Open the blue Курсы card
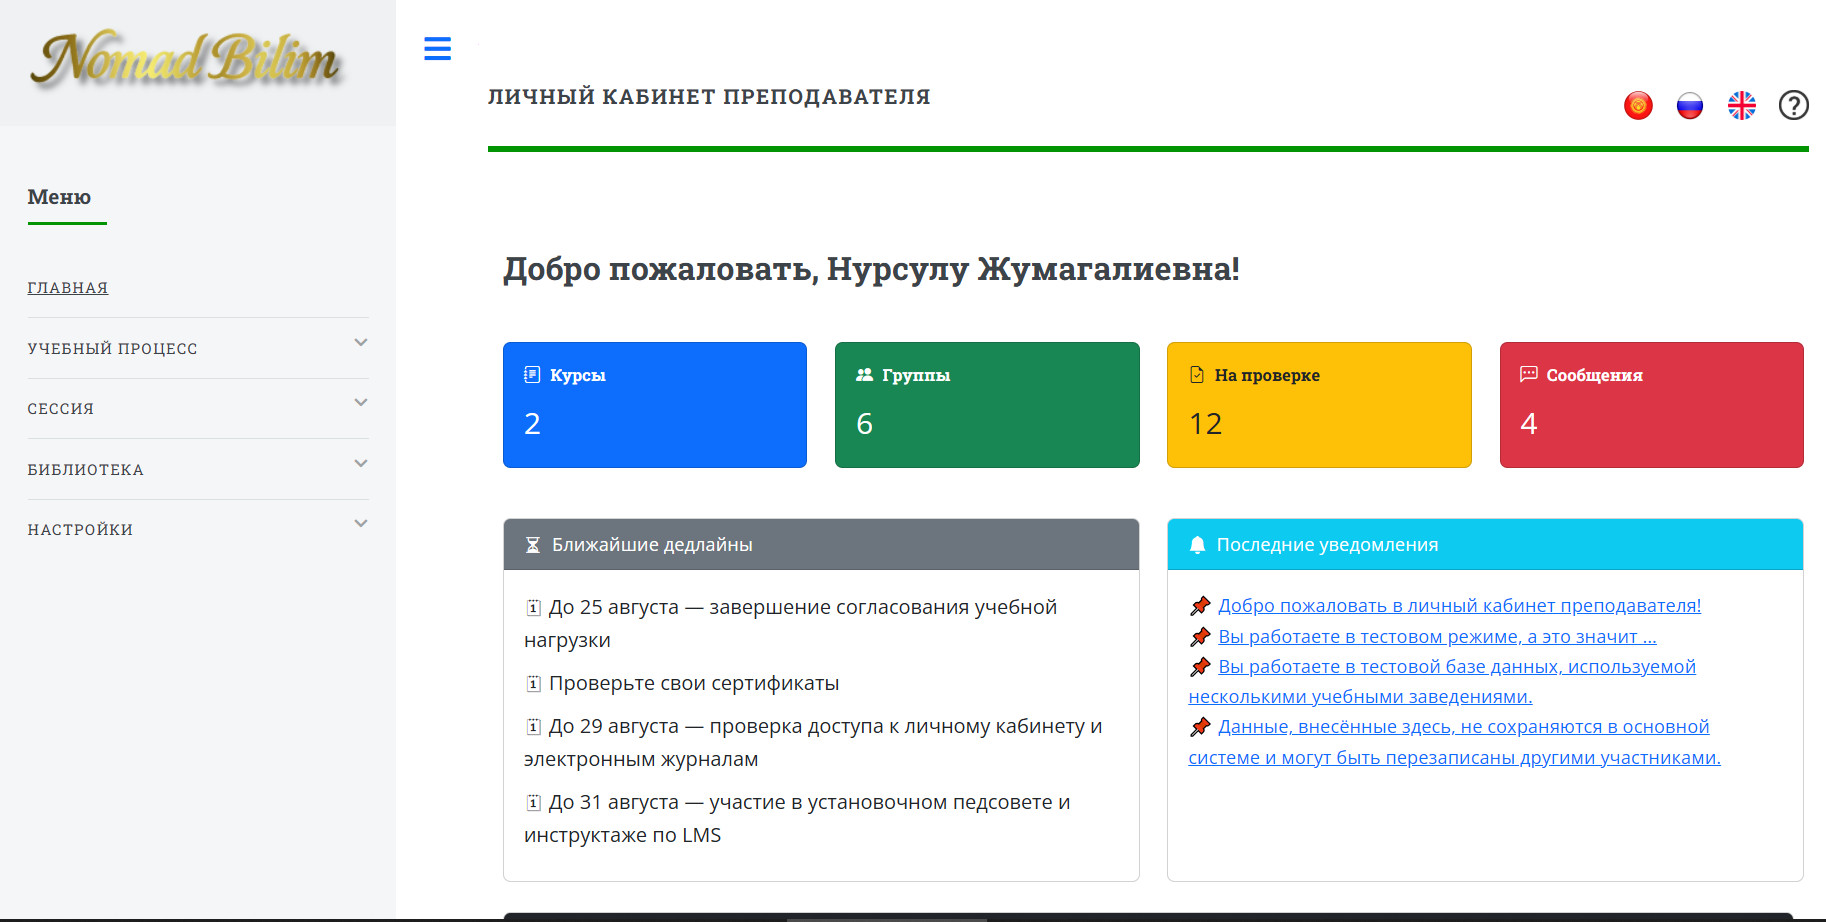The height and width of the screenshot is (922, 1826). [655, 405]
